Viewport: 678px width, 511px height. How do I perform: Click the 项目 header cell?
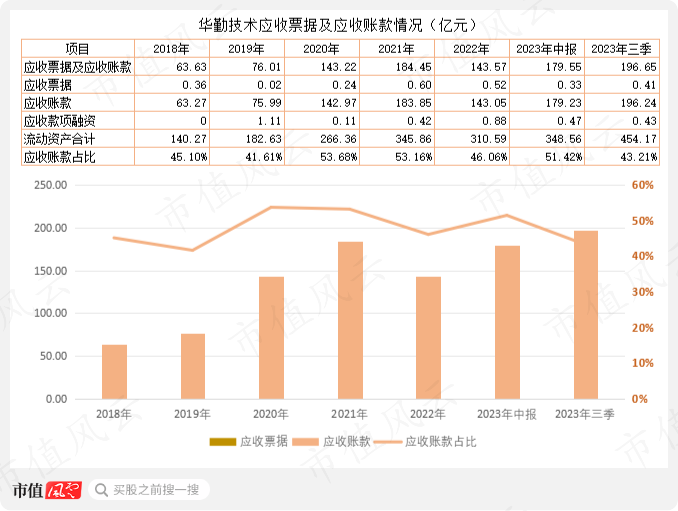(x=78, y=48)
